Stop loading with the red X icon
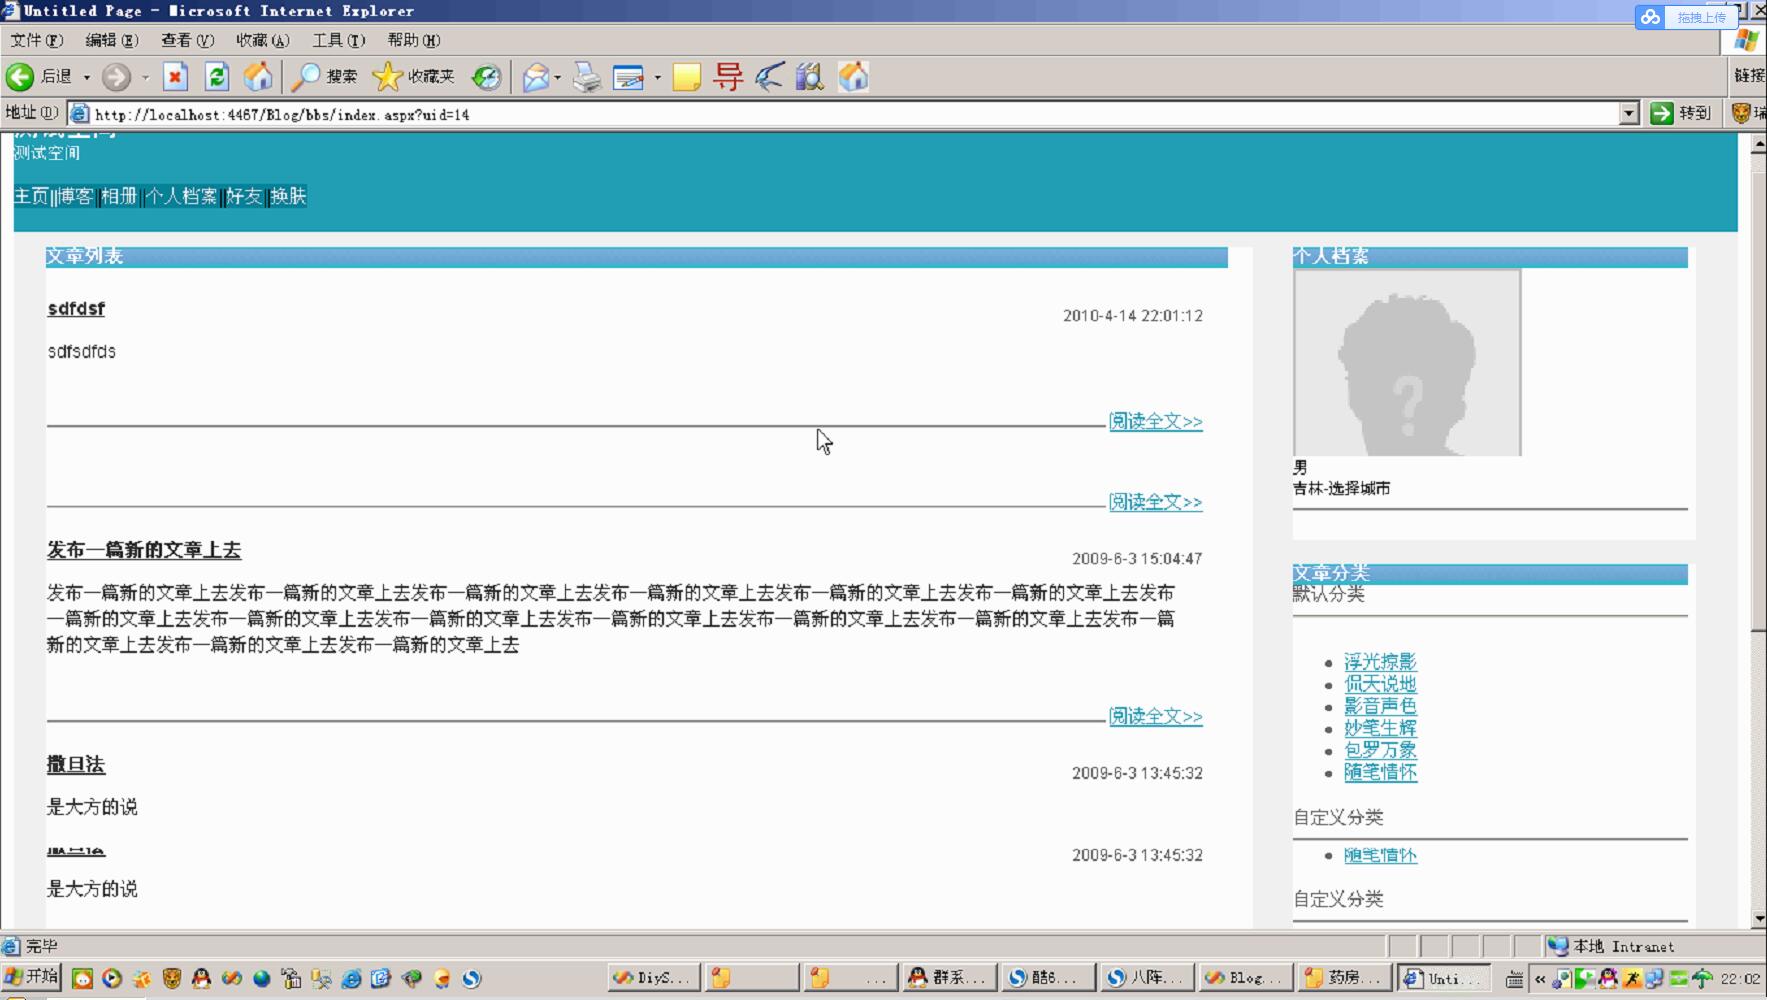Screen dimensions: 1767x1000 click(x=175, y=77)
